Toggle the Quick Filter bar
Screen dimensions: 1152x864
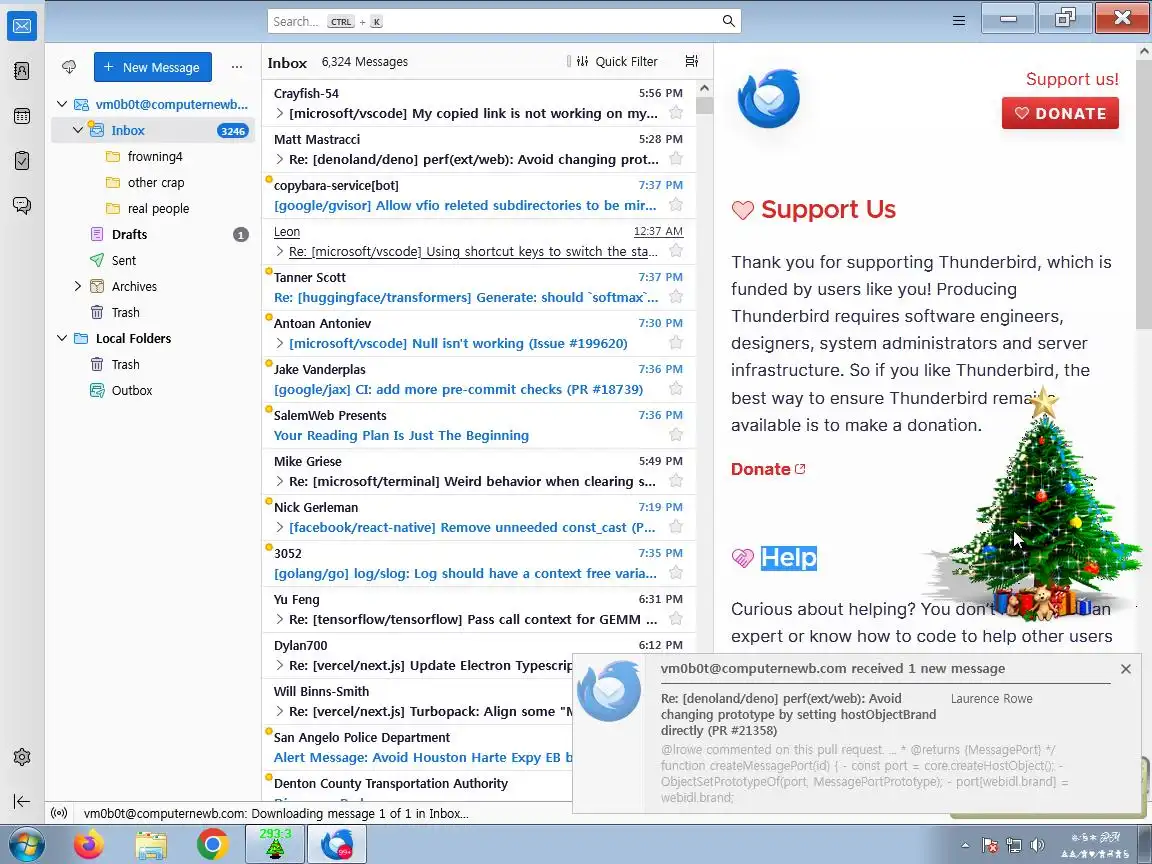click(x=616, y=62)
